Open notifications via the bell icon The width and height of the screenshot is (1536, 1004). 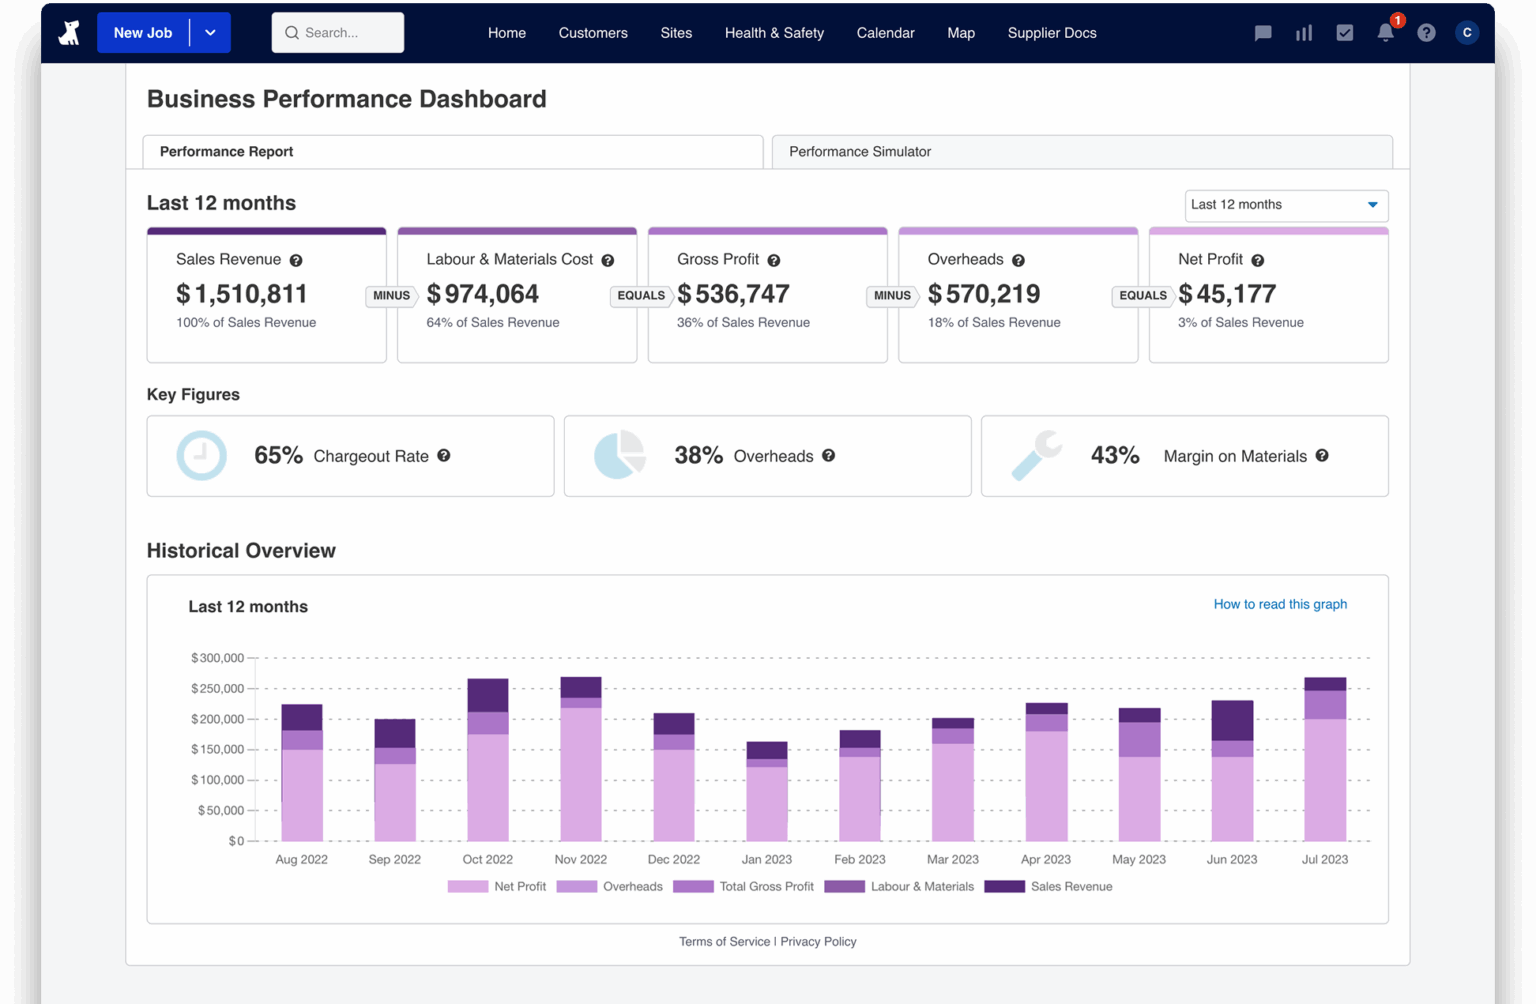click(1385, 33)
